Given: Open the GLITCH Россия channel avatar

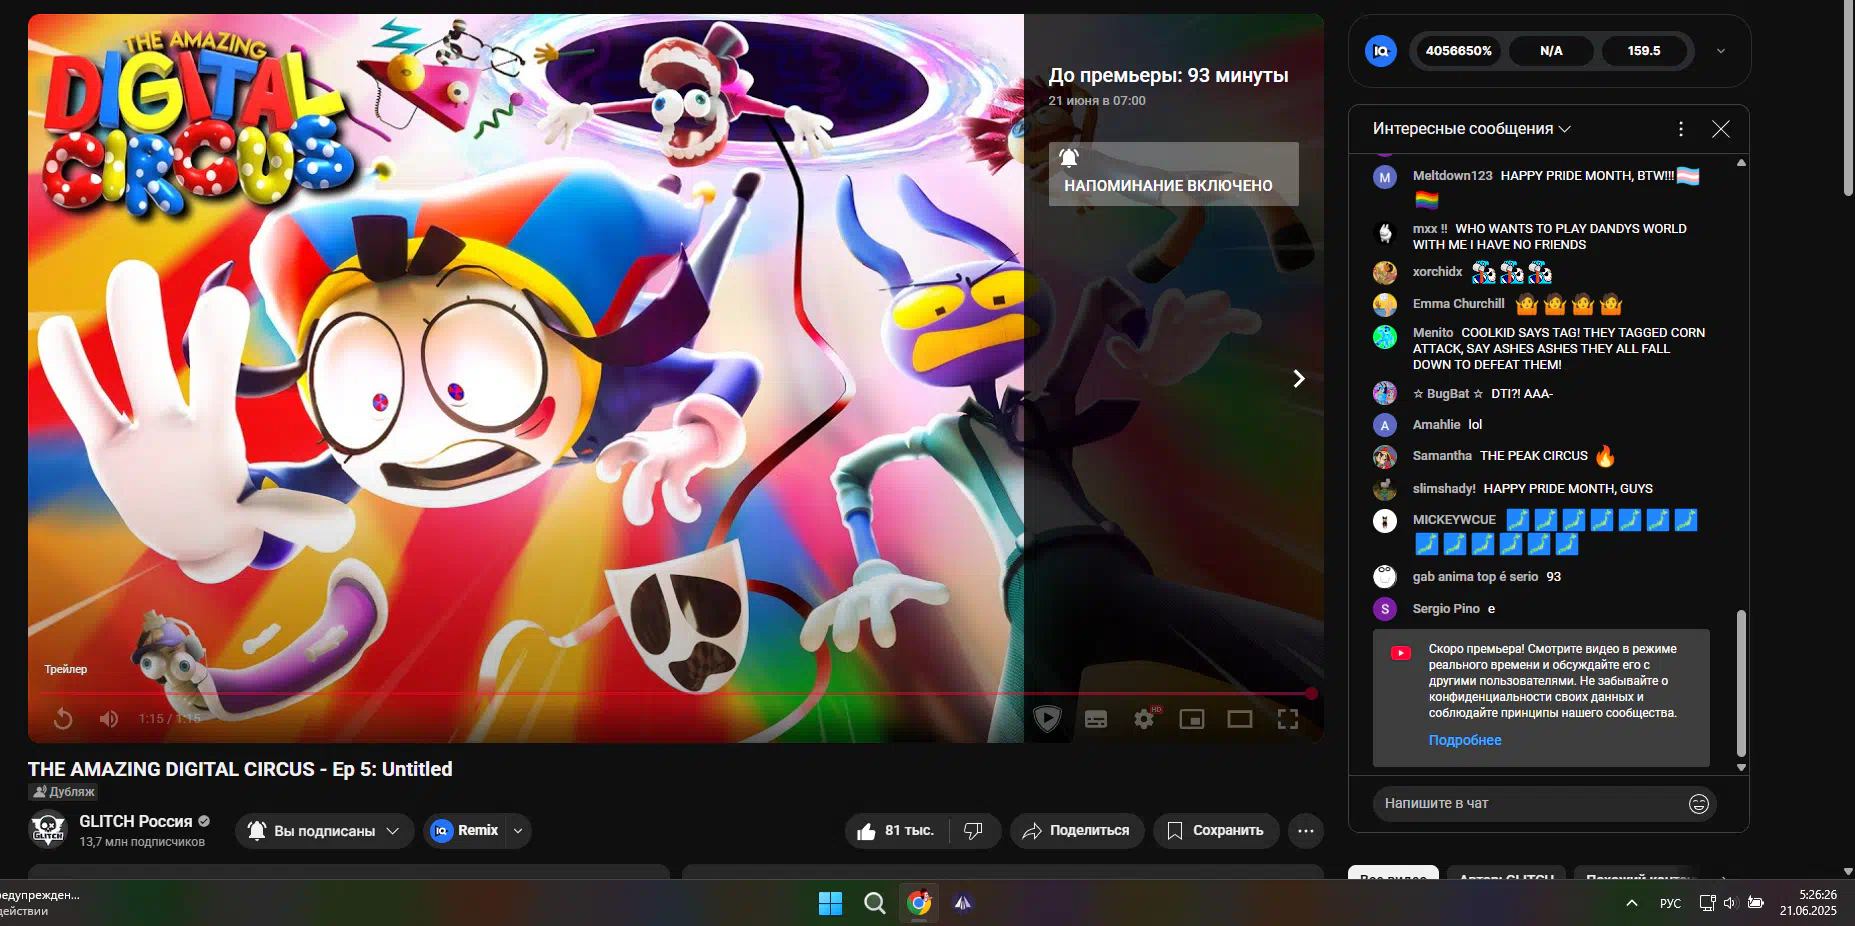Looking at the screenshot, I should [48, 830].
